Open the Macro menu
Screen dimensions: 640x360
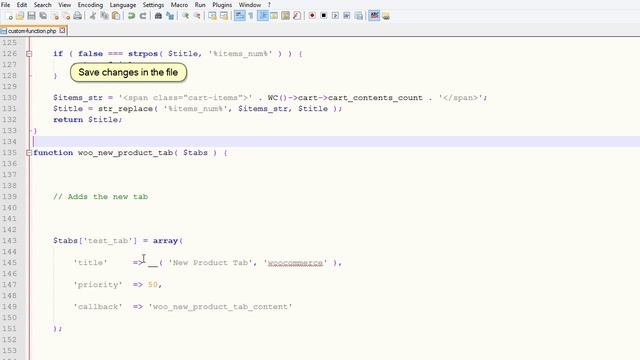pos(179,5)
